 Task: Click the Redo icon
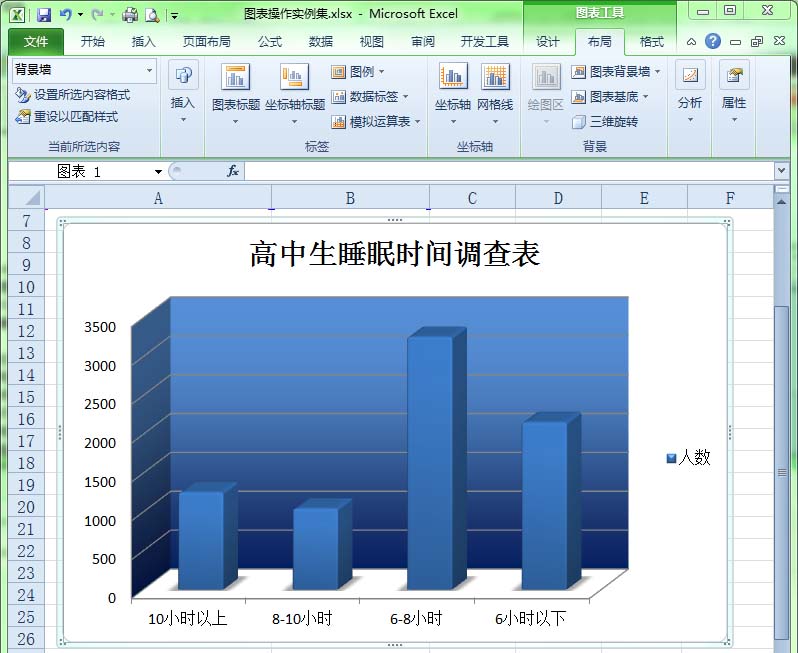[97, 15]
